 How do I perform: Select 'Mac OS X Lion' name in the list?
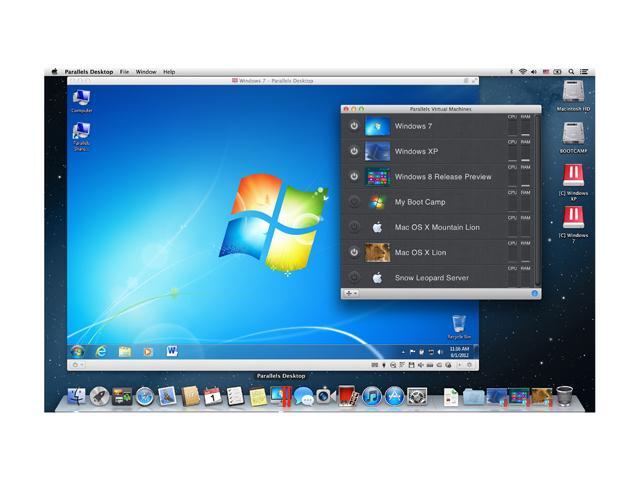[420, 253]
